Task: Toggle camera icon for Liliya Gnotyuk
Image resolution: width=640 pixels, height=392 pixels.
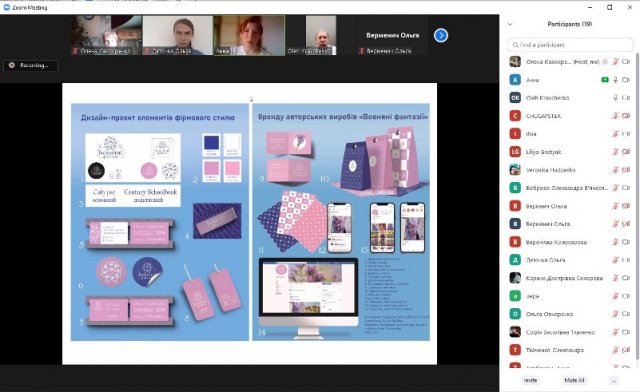Action: 626,151
